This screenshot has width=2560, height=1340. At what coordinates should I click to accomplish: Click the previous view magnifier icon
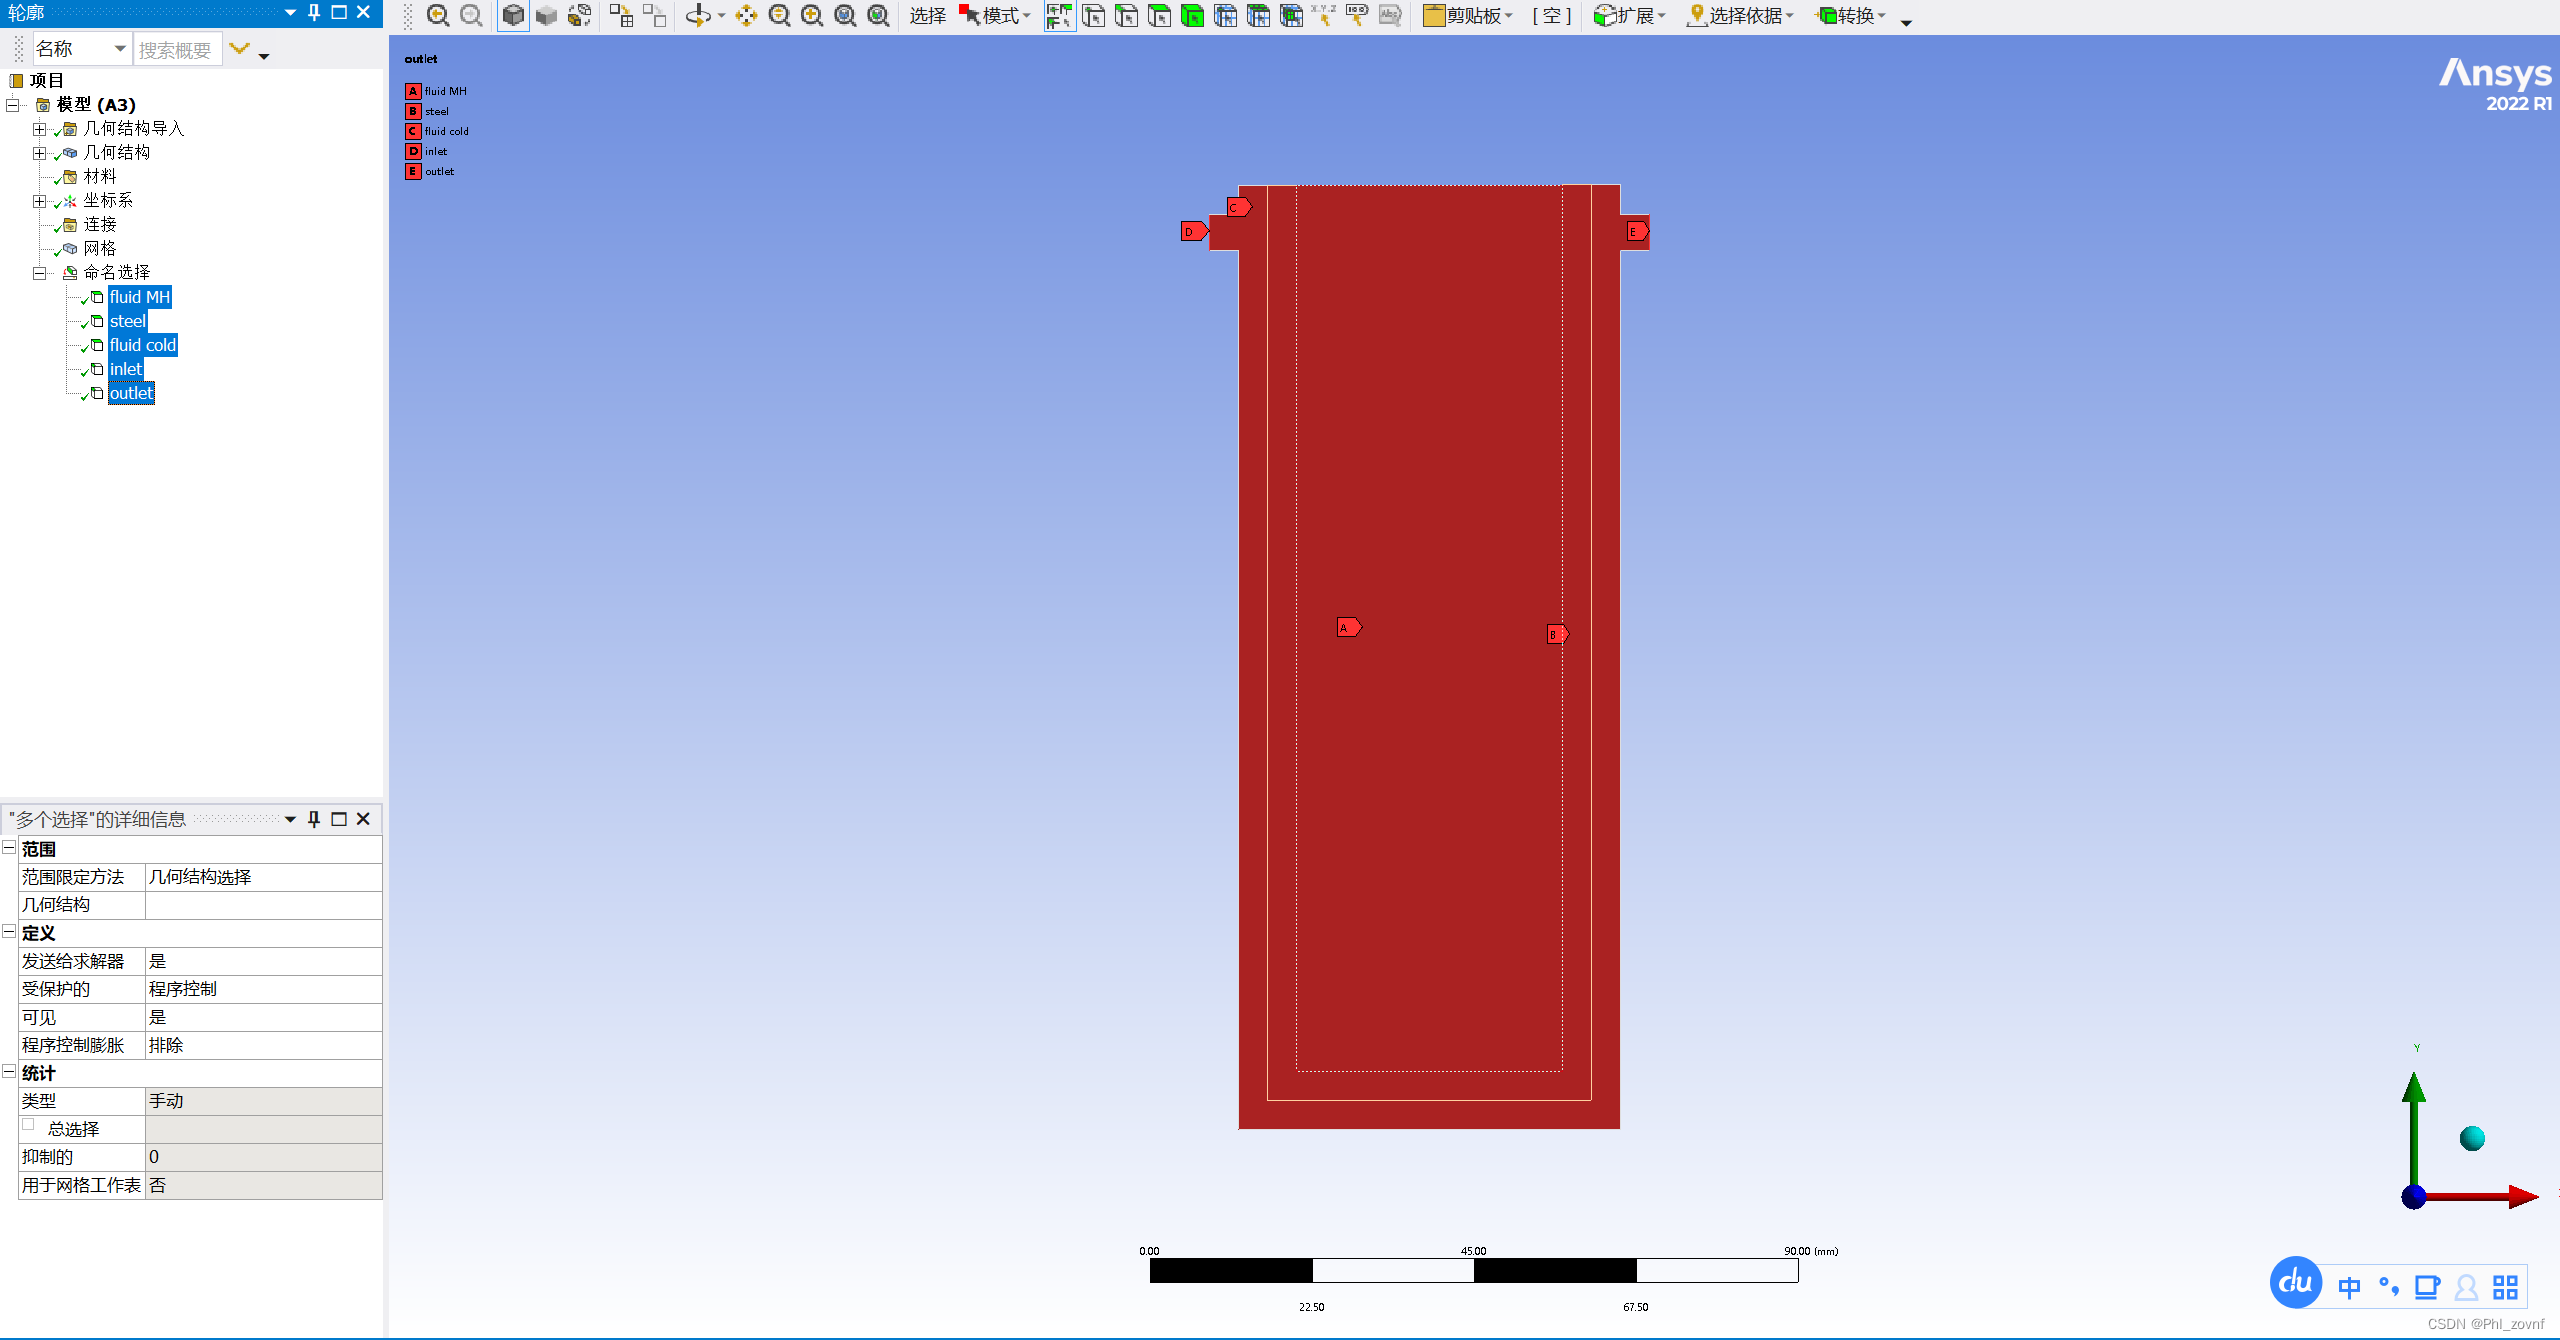437,15
